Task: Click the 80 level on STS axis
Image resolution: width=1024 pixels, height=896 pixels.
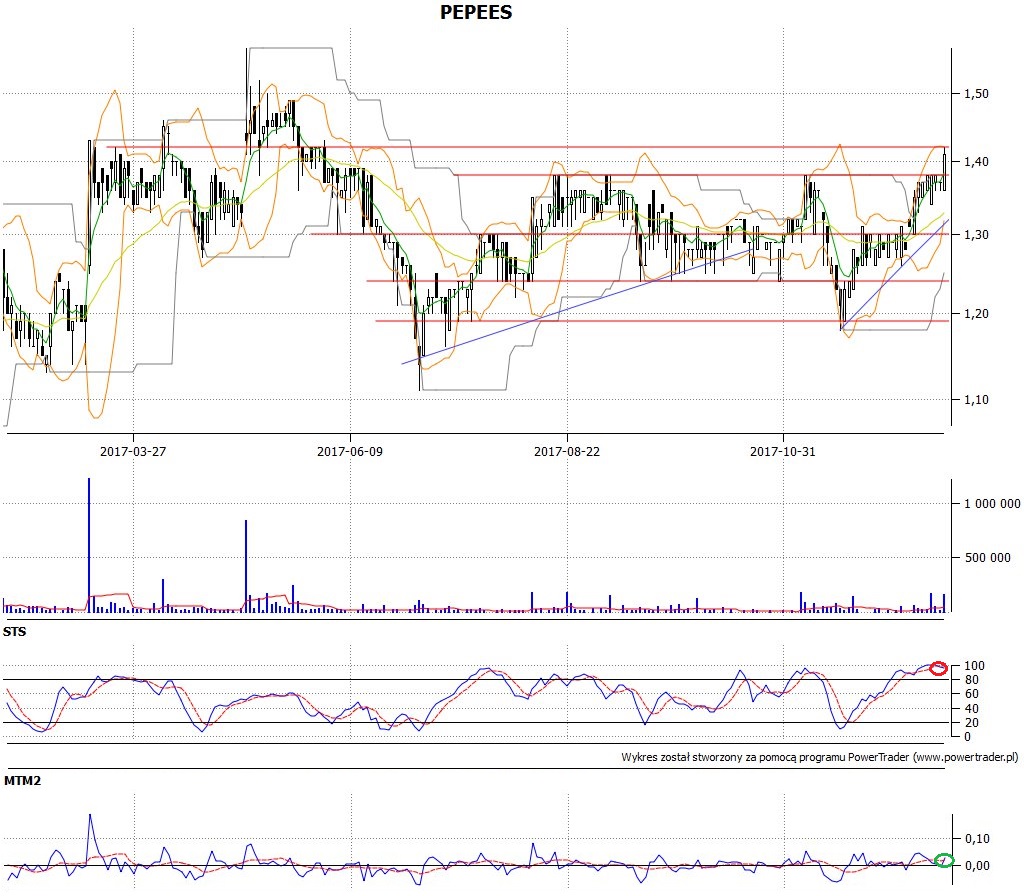Action: [x=972, y=680]
